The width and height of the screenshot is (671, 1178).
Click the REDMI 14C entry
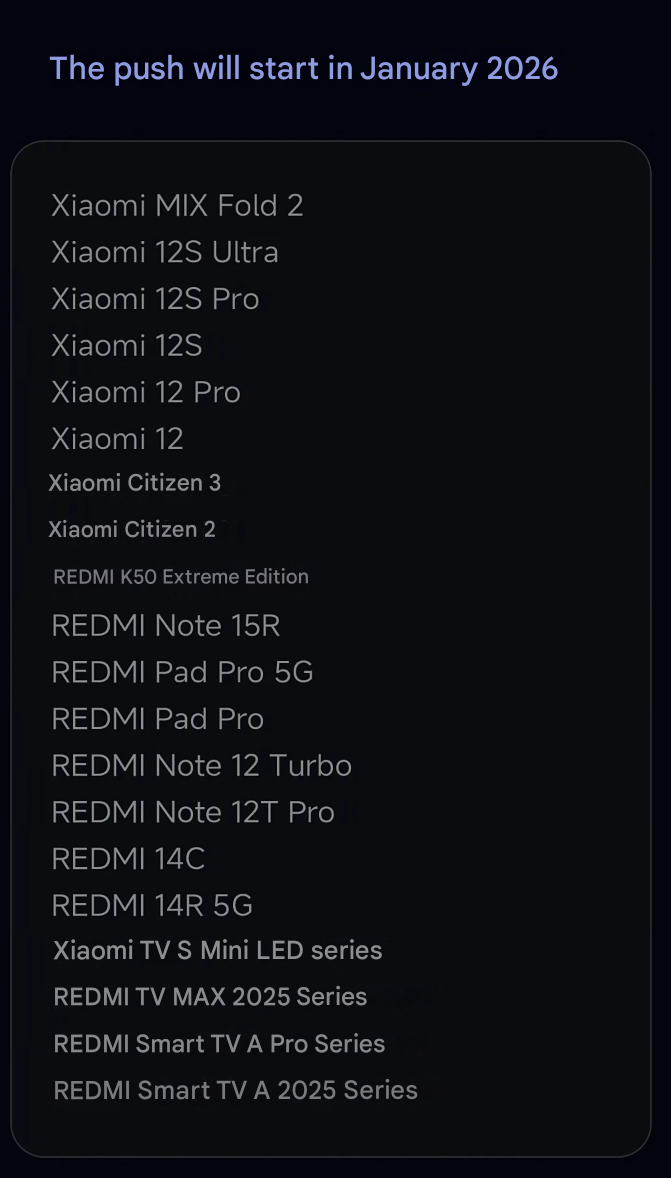tap(128, 859)
